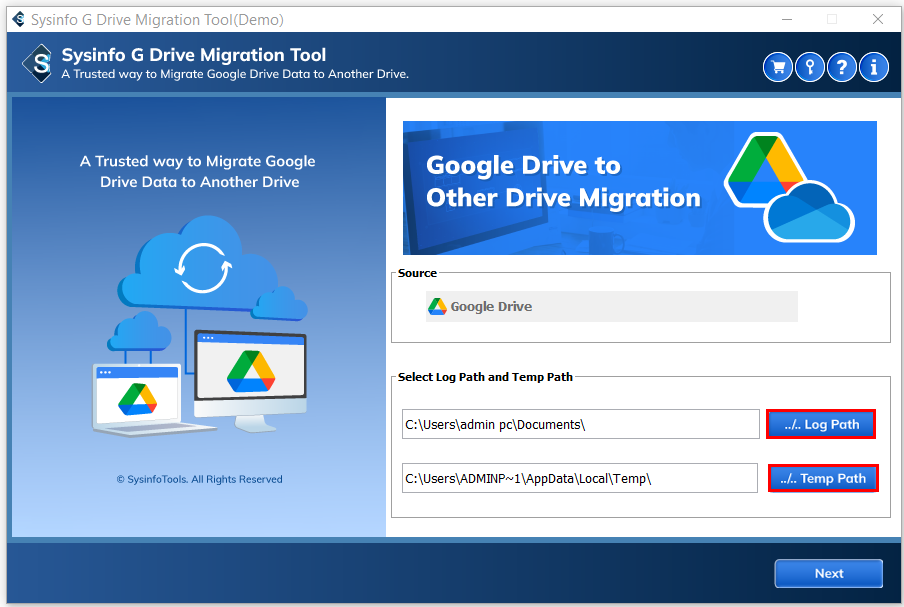Minimize the migration tool window
Viewport: 904px width, 607px height.
click(x=787, y=20)
